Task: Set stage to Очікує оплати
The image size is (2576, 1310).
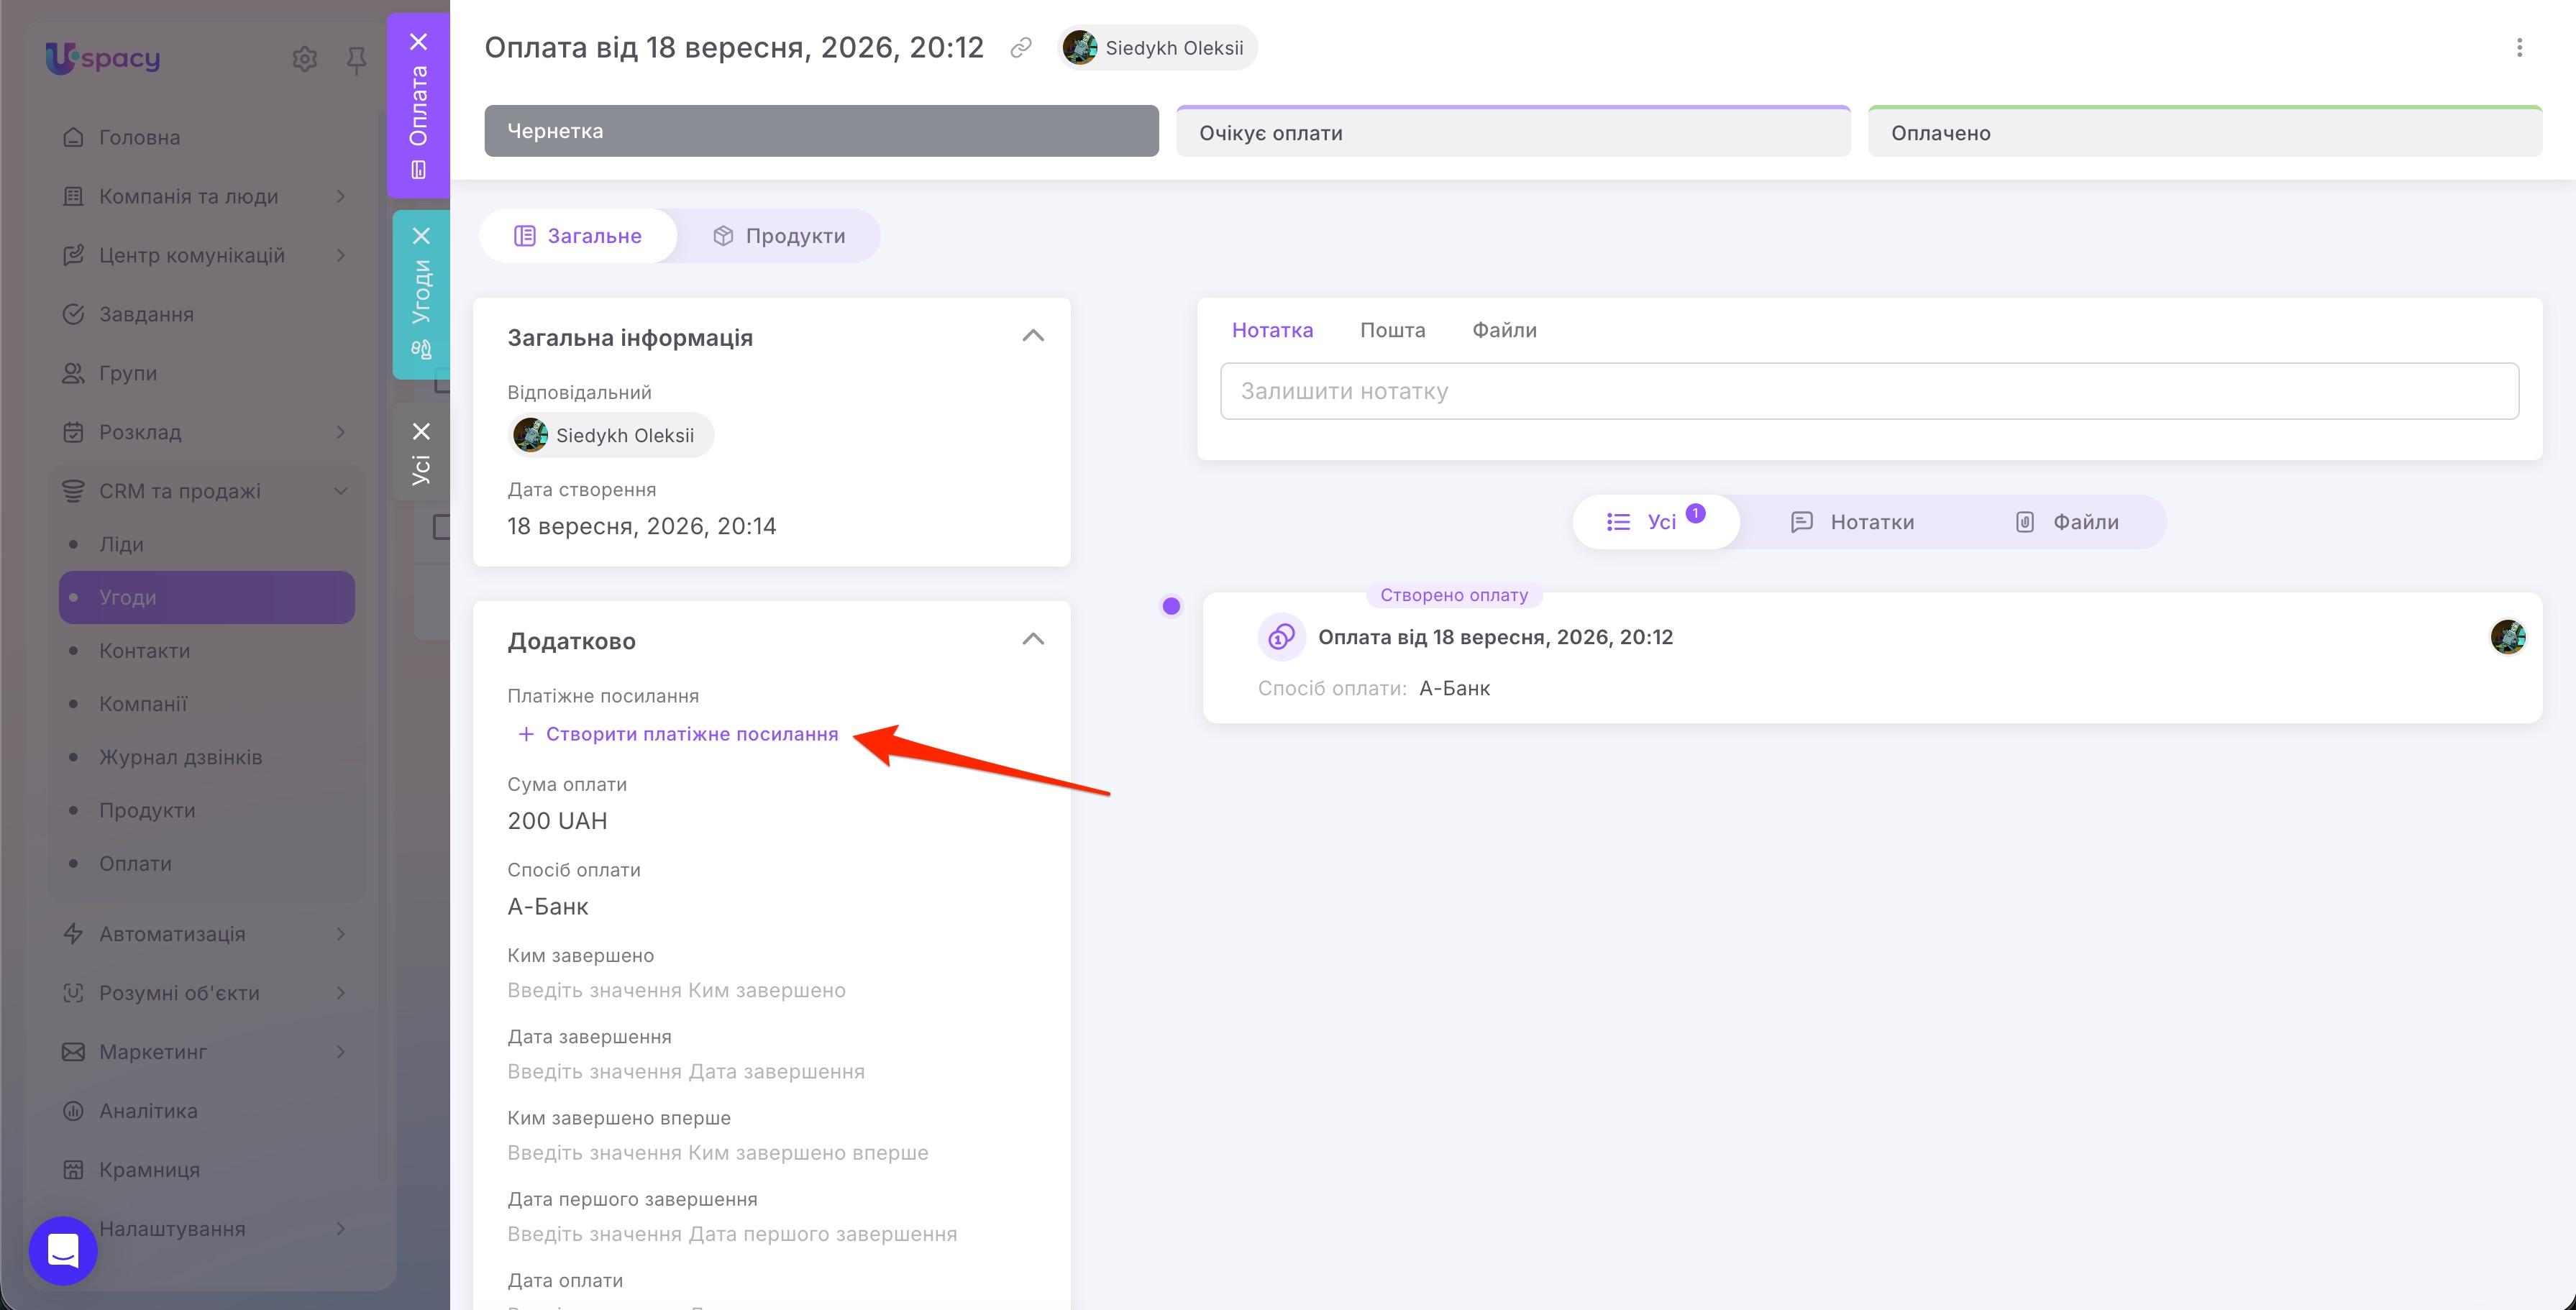Action: 1513,131
